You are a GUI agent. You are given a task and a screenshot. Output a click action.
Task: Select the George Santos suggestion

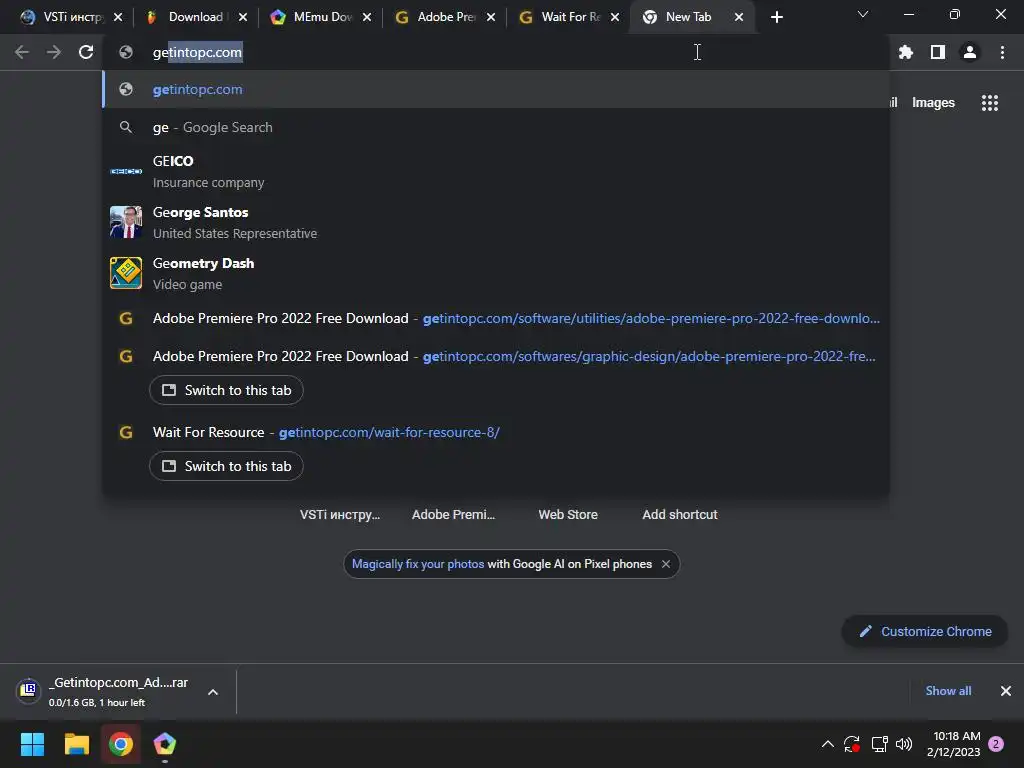tap(496, 222)
